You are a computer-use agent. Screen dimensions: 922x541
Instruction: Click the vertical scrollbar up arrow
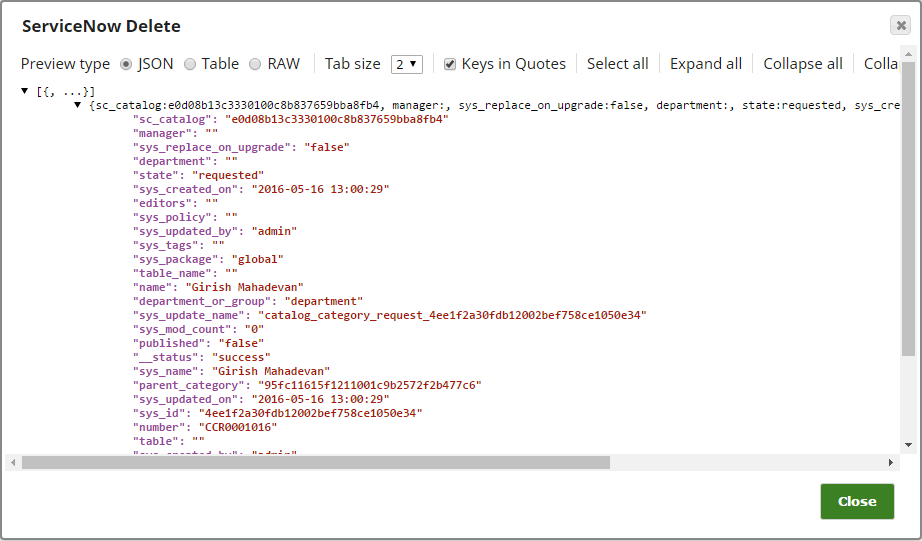[x=908, y=54]
